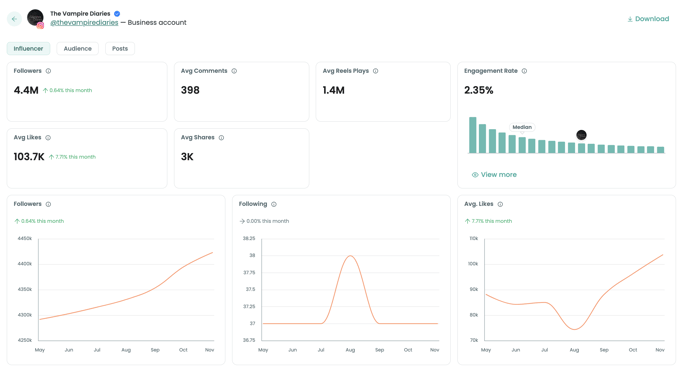The height and width of the screenshot is (370, 688).
Task: Click info icon beside Avg Likes card
Action: pyautogui.click(x=48, y=137)
